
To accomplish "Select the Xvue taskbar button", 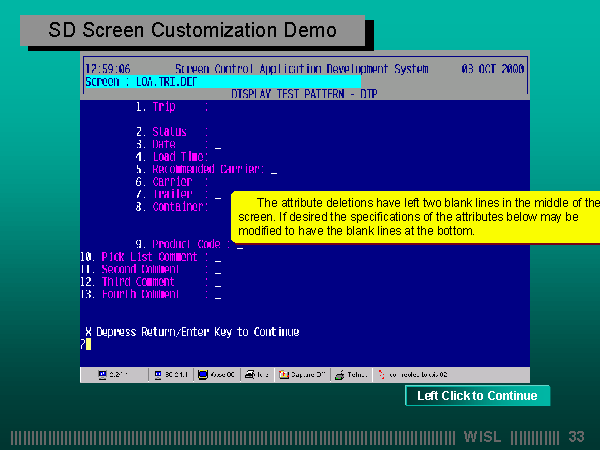I will [x=218, y=375].
